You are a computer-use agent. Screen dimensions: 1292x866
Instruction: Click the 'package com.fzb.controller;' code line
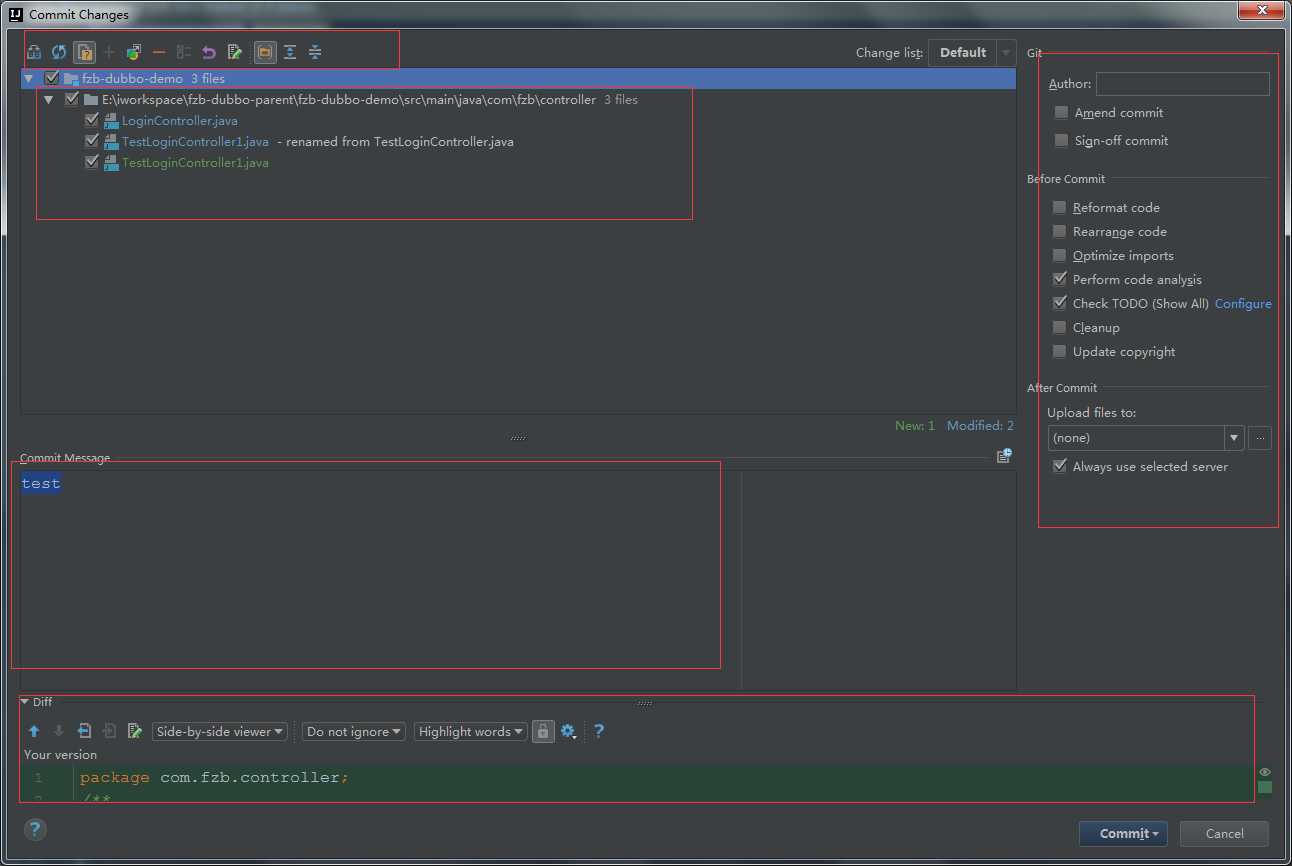[x=214, y=777]
